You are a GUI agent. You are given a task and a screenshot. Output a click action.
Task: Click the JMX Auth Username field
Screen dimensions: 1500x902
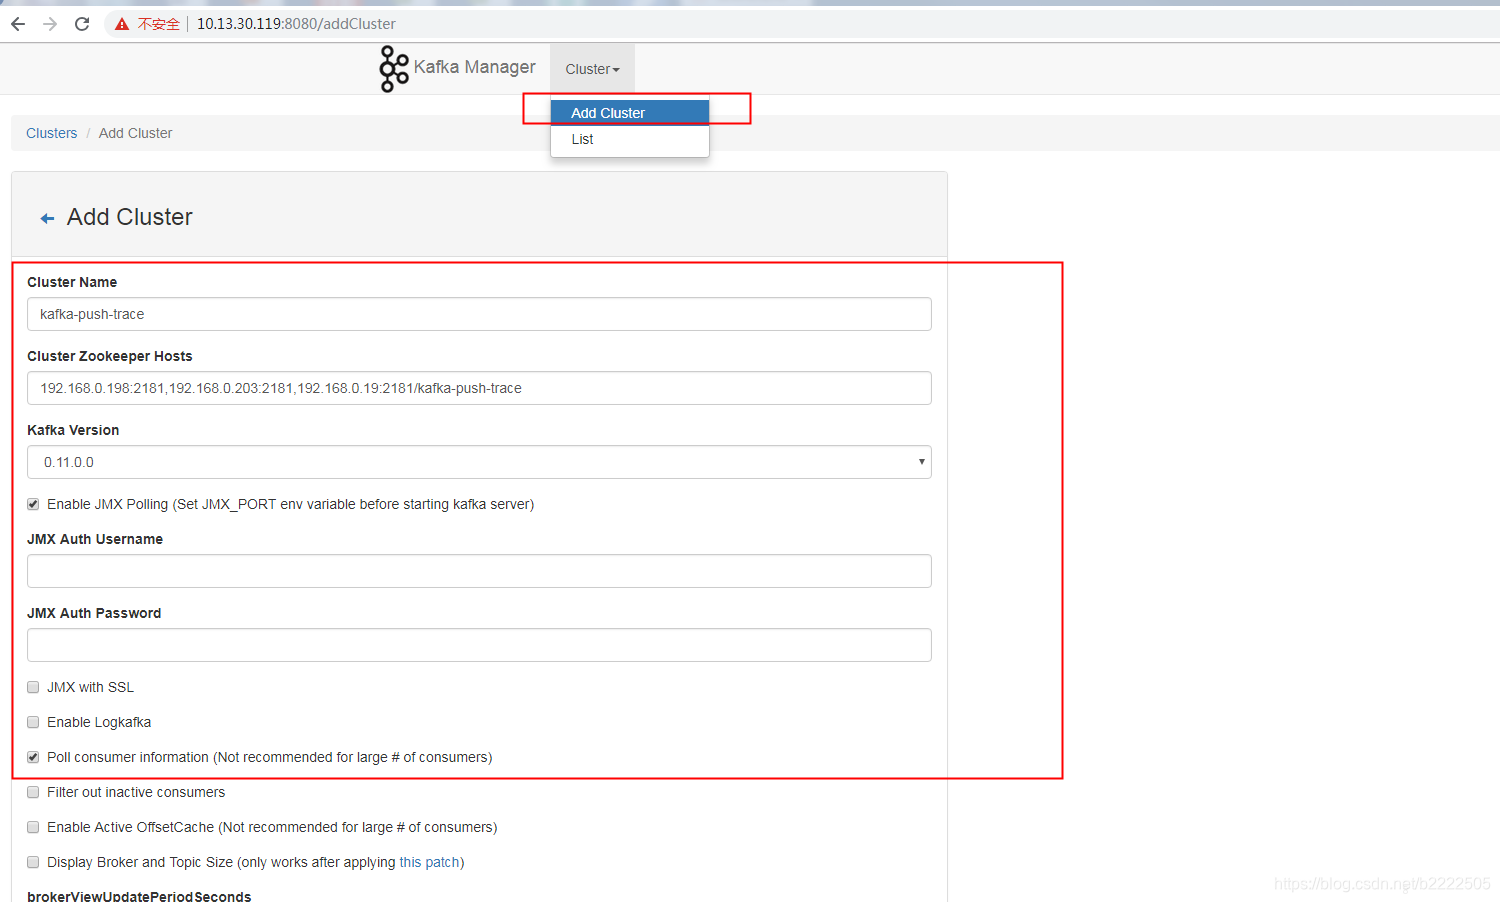tap(479, 571)
